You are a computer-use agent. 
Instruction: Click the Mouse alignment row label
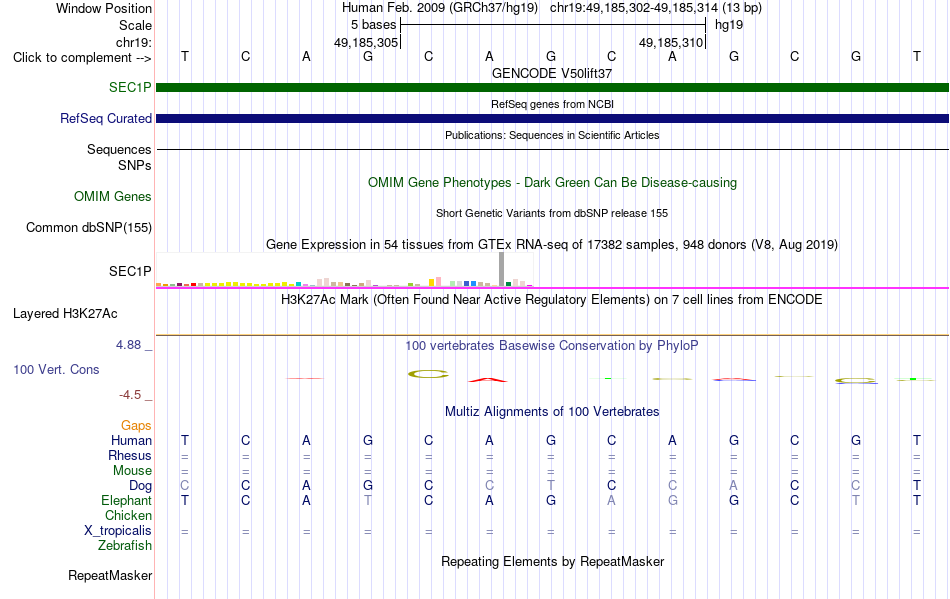point(133,471)
